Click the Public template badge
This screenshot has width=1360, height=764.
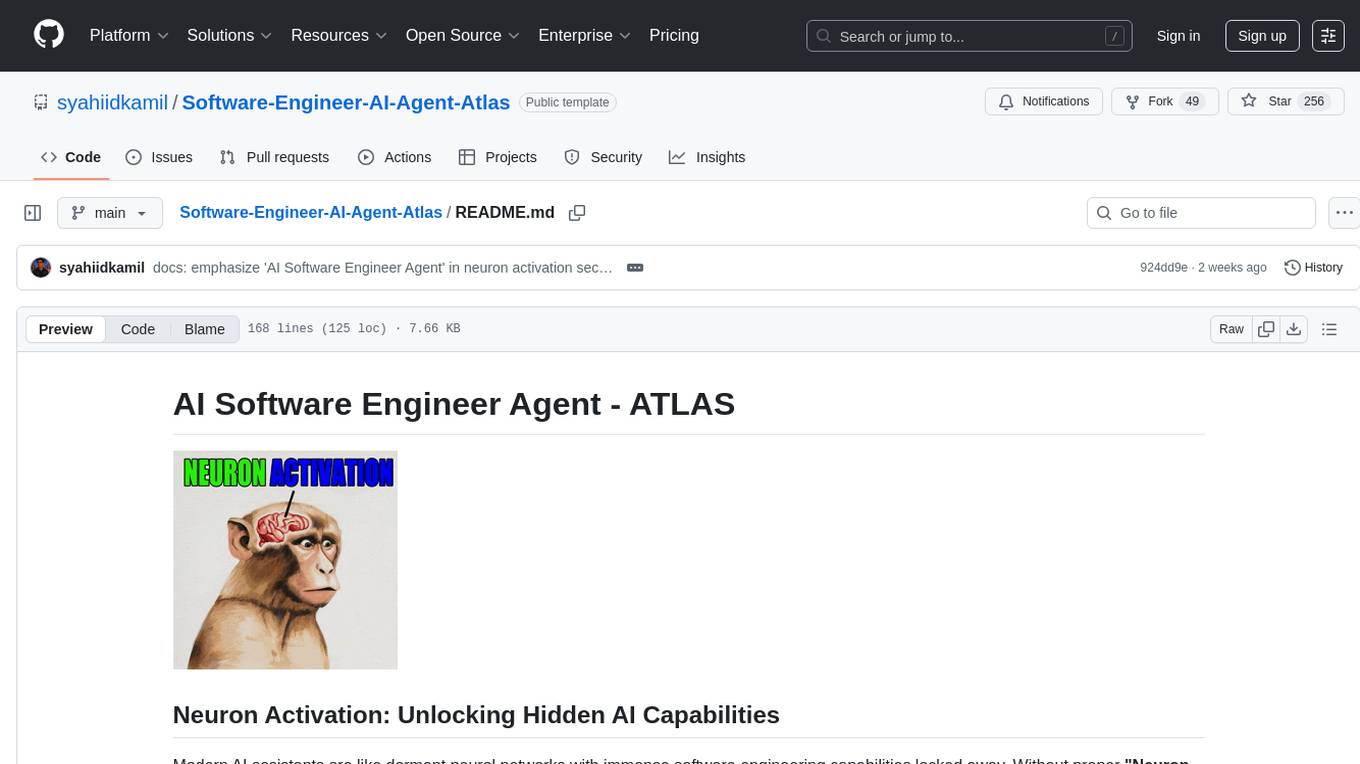[x=568, y=102]
